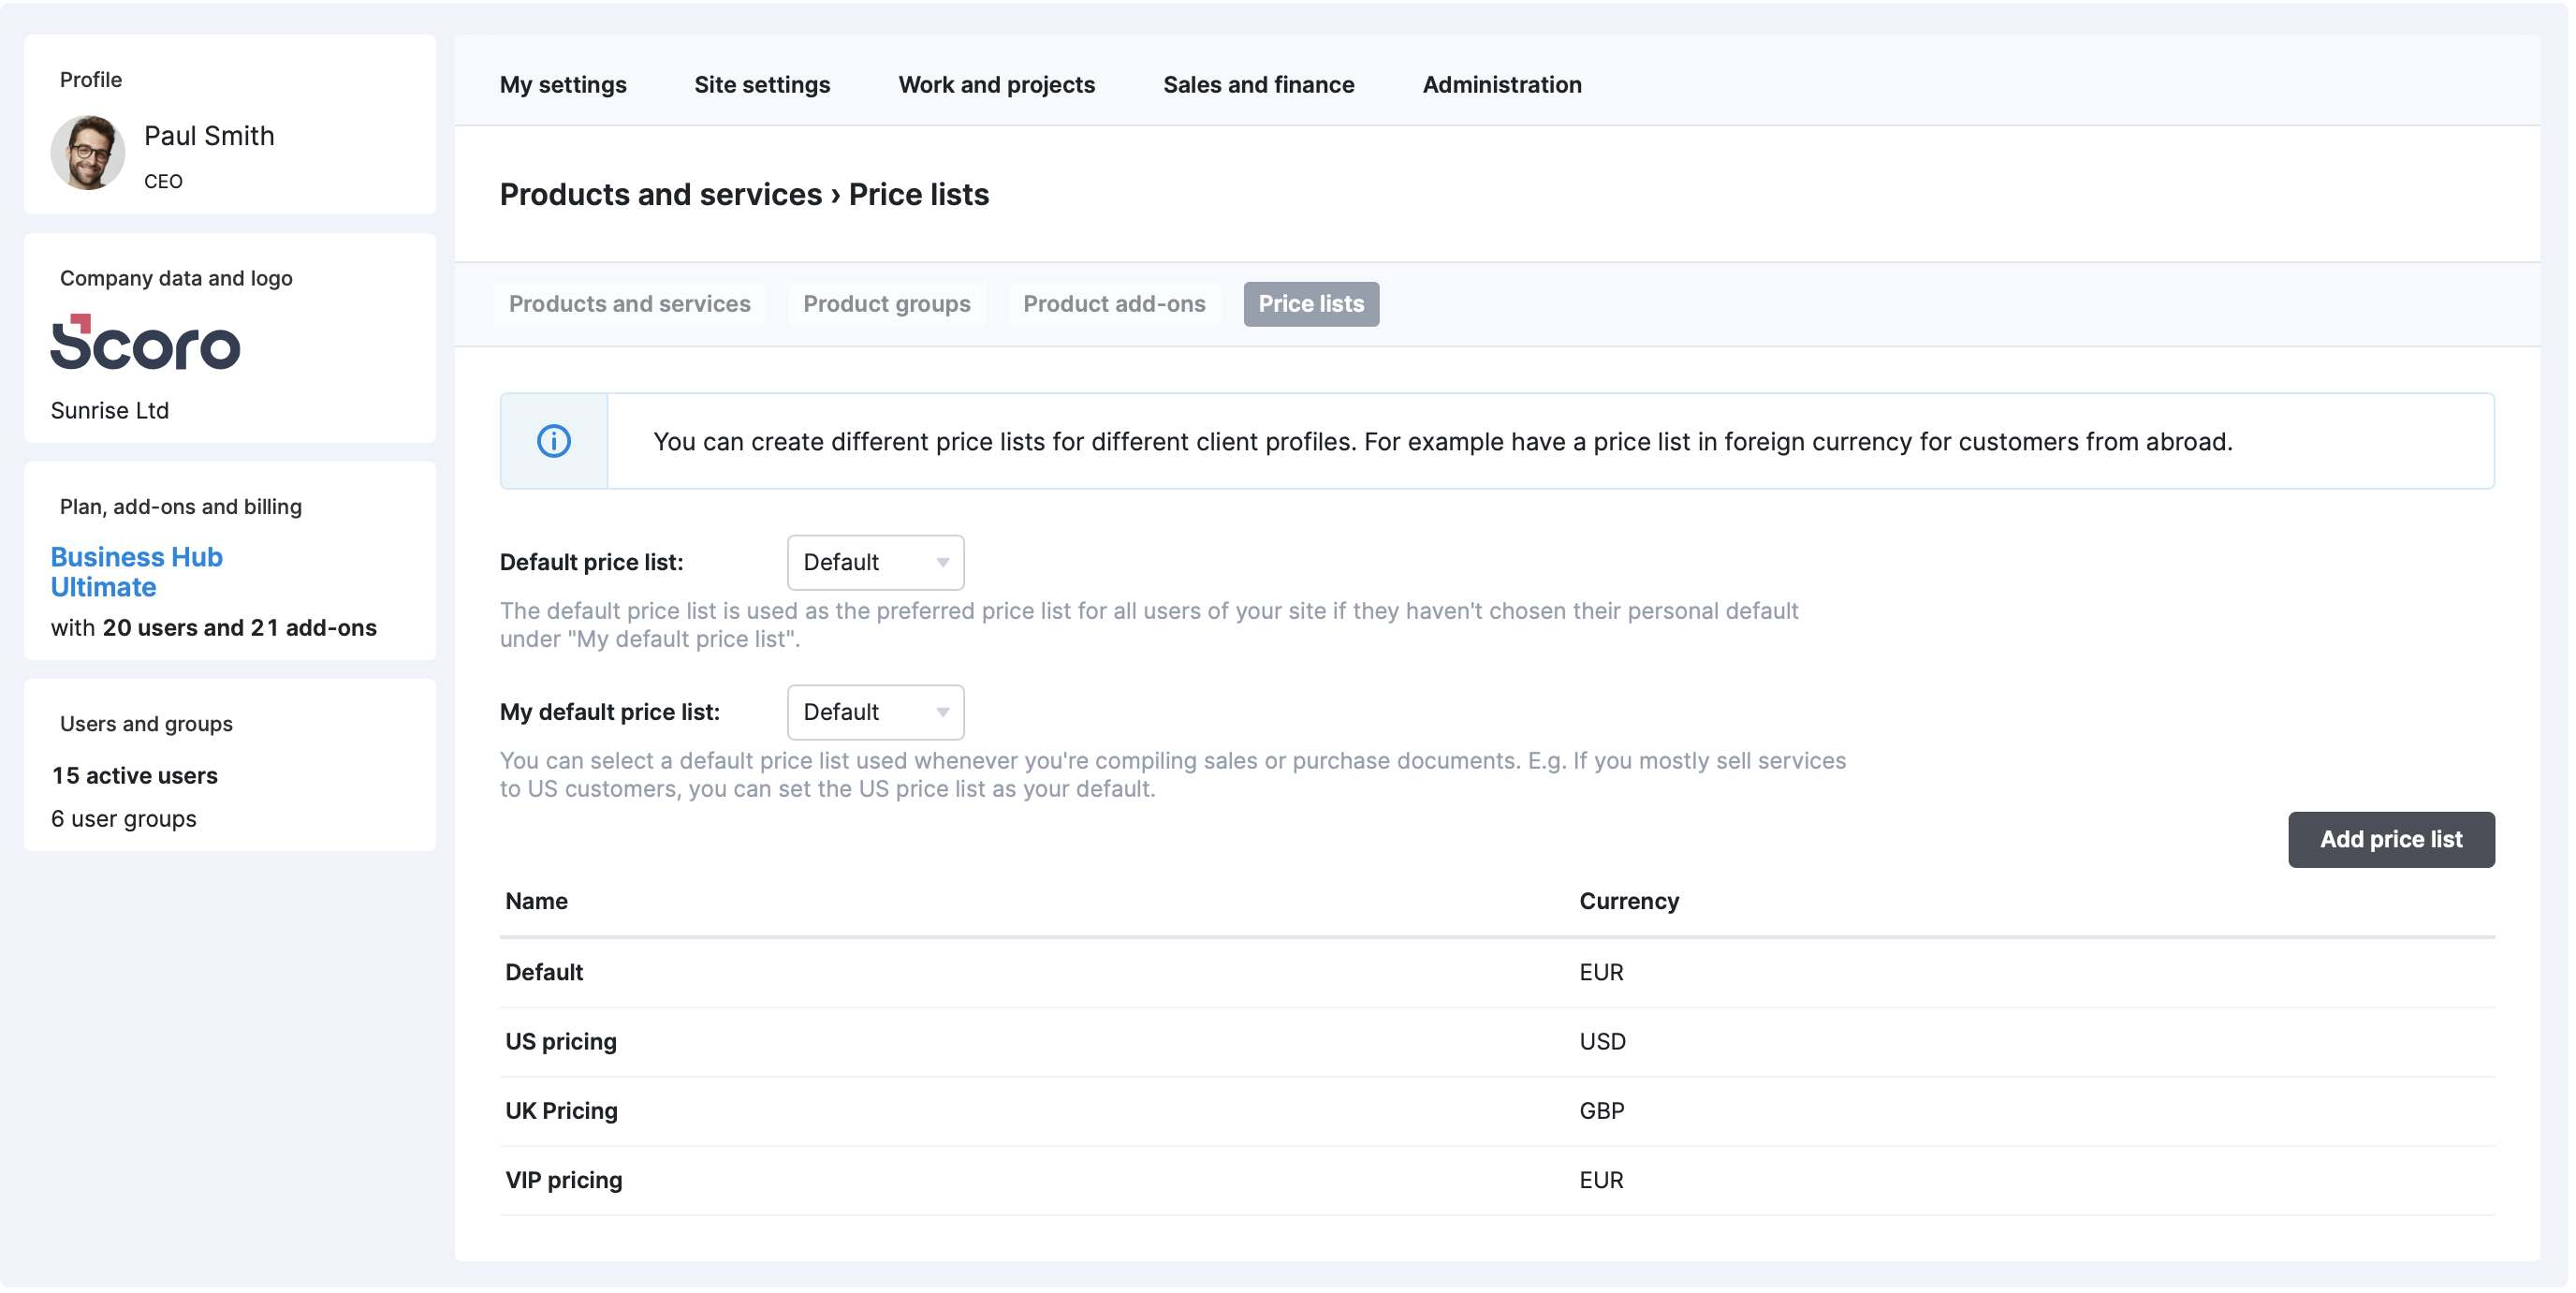Click the Products and services breadcrumb title
Screen dimensions: 2576x1293
(x=660, y=194)
